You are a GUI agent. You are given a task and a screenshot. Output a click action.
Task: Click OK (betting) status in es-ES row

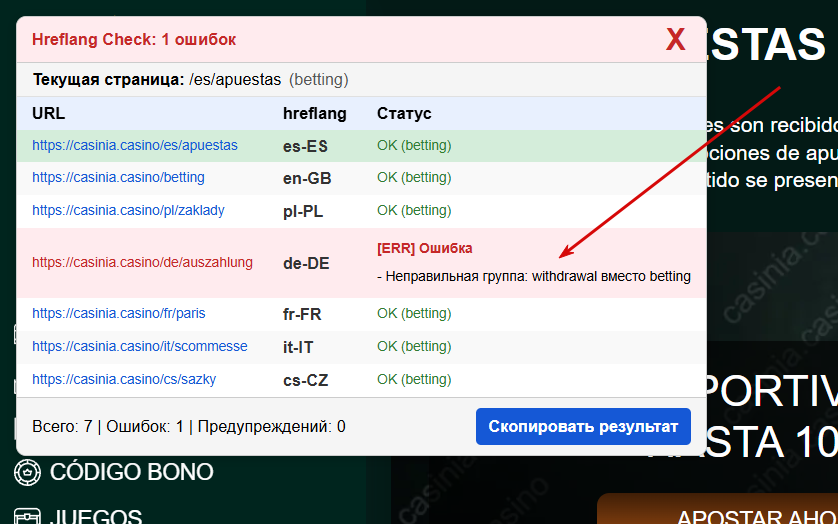coord(414,145)
